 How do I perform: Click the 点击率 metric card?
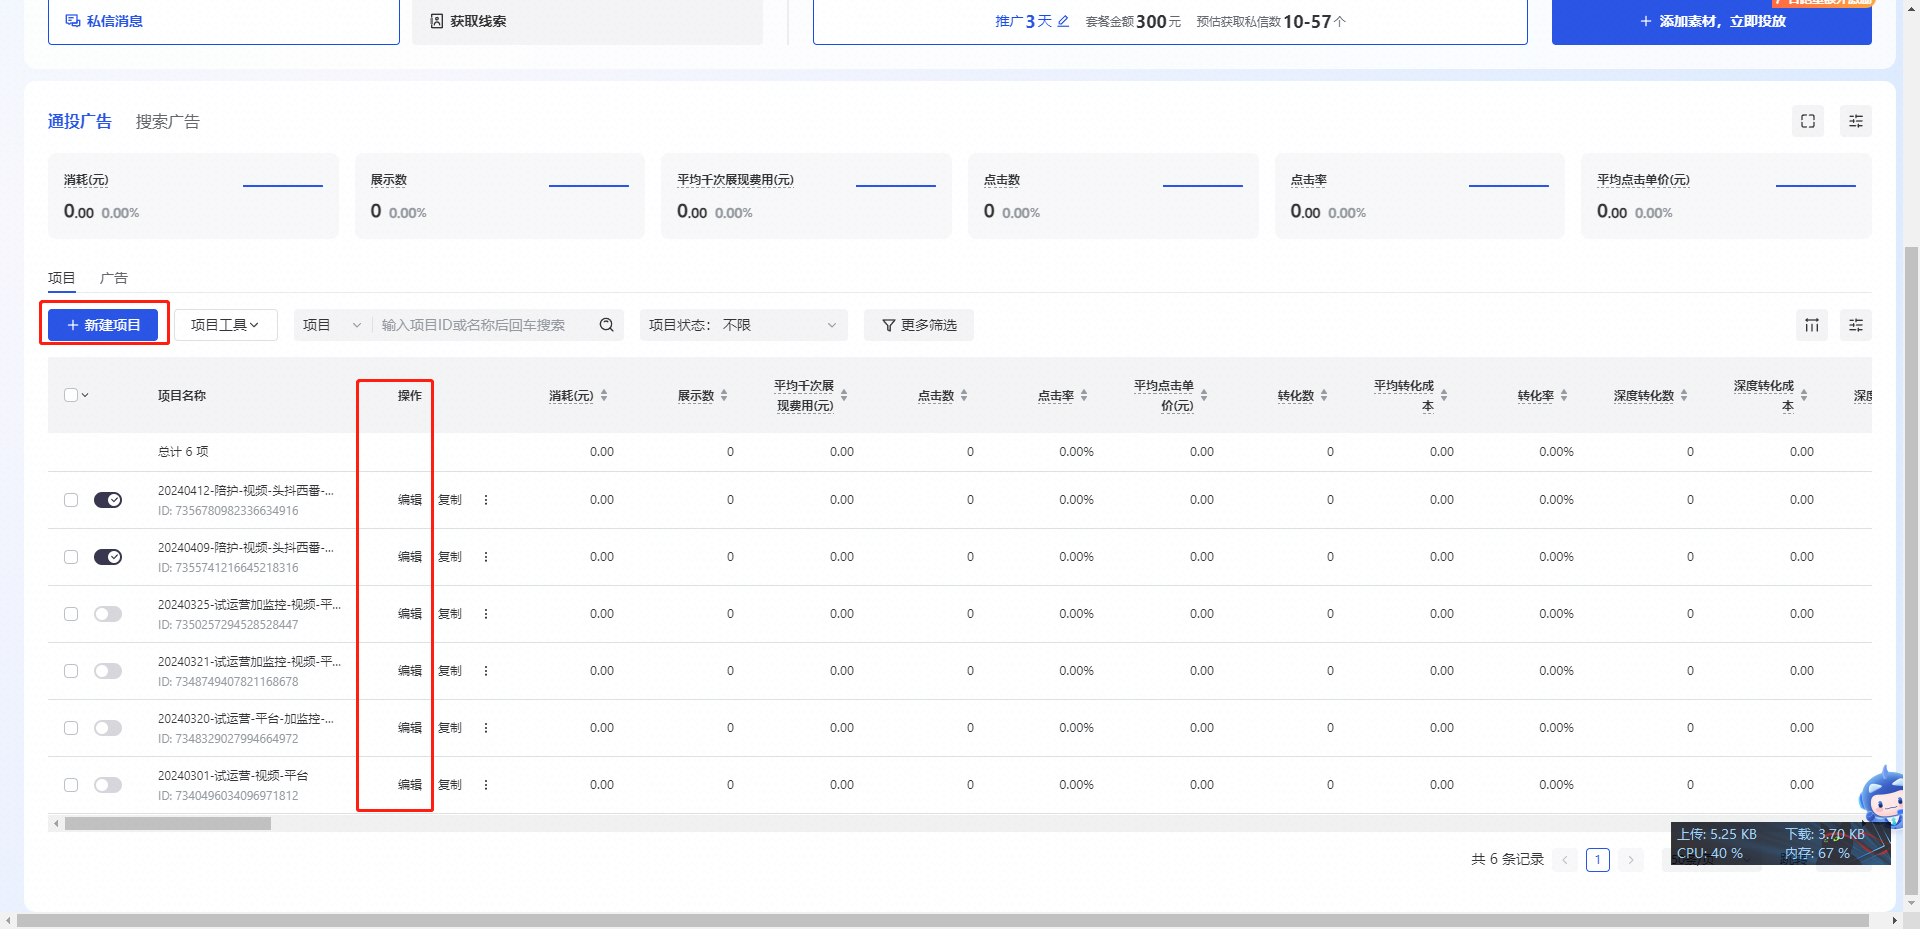1420,196
